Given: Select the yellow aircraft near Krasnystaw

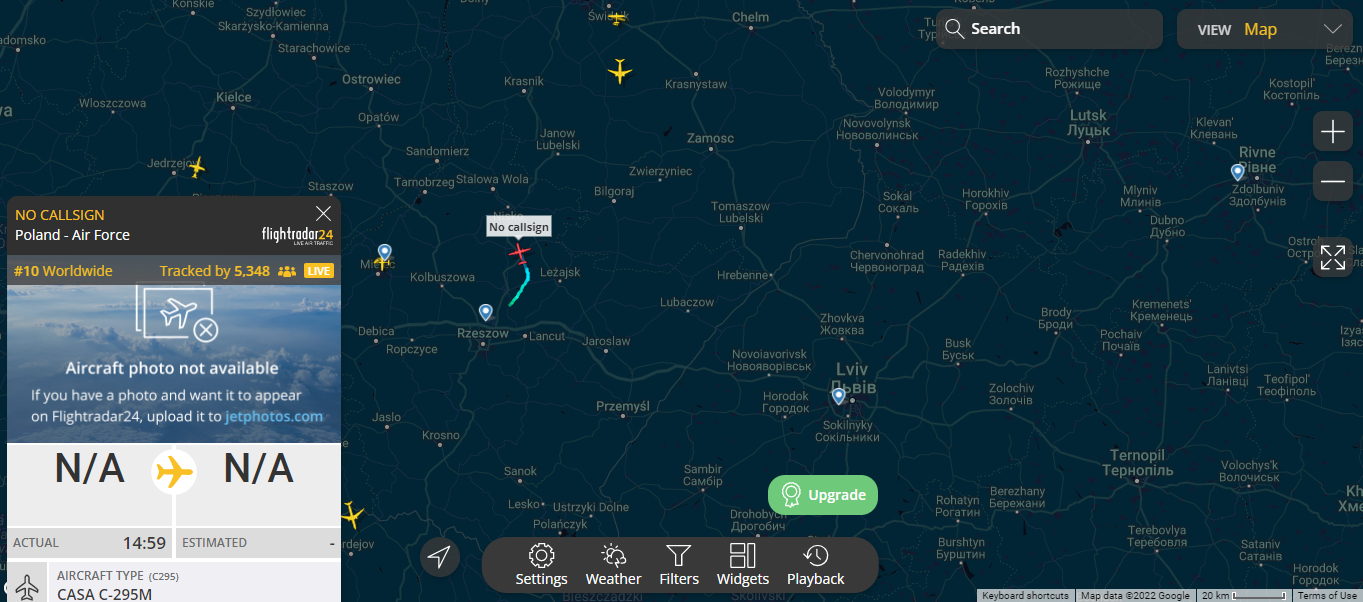Looking at the screenshot, I should (x=620, y=71).
